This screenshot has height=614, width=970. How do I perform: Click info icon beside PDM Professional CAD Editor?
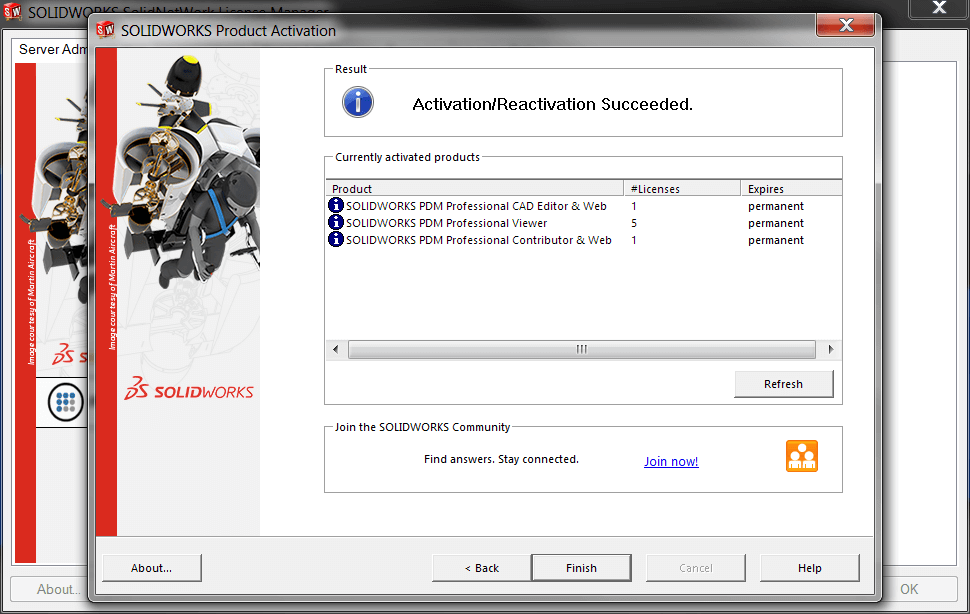click(335, 205)
